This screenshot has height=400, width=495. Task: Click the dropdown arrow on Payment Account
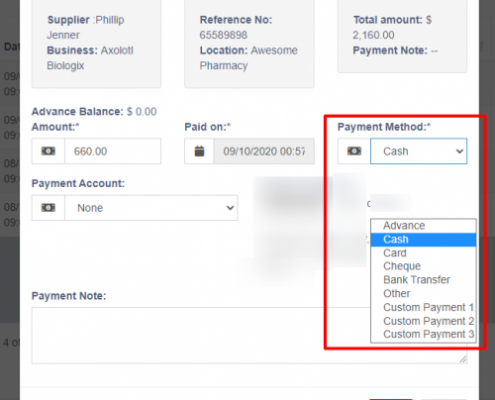click(230, 208)
